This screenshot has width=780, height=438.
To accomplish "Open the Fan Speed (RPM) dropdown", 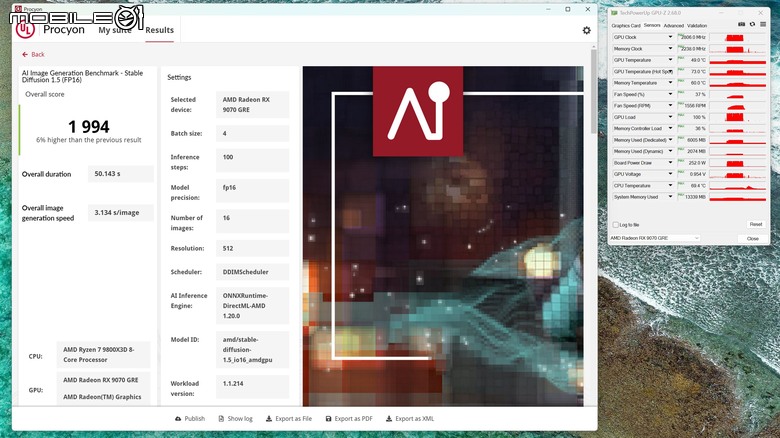I will tap(670, 106).
